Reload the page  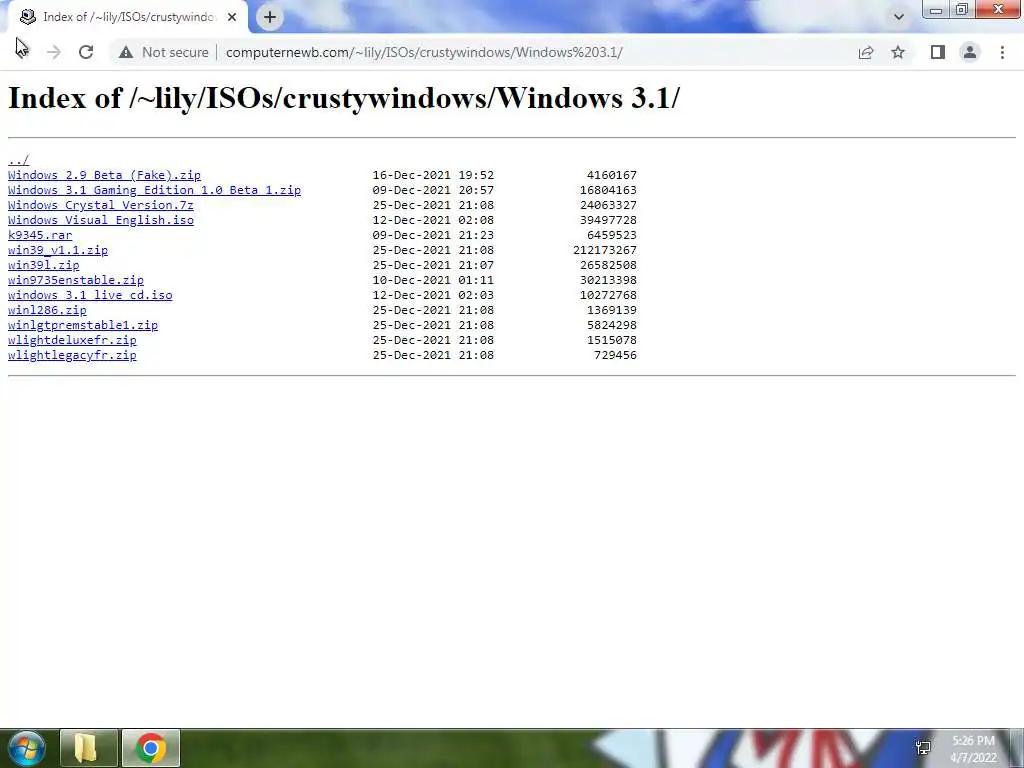[x=86, y=52]
